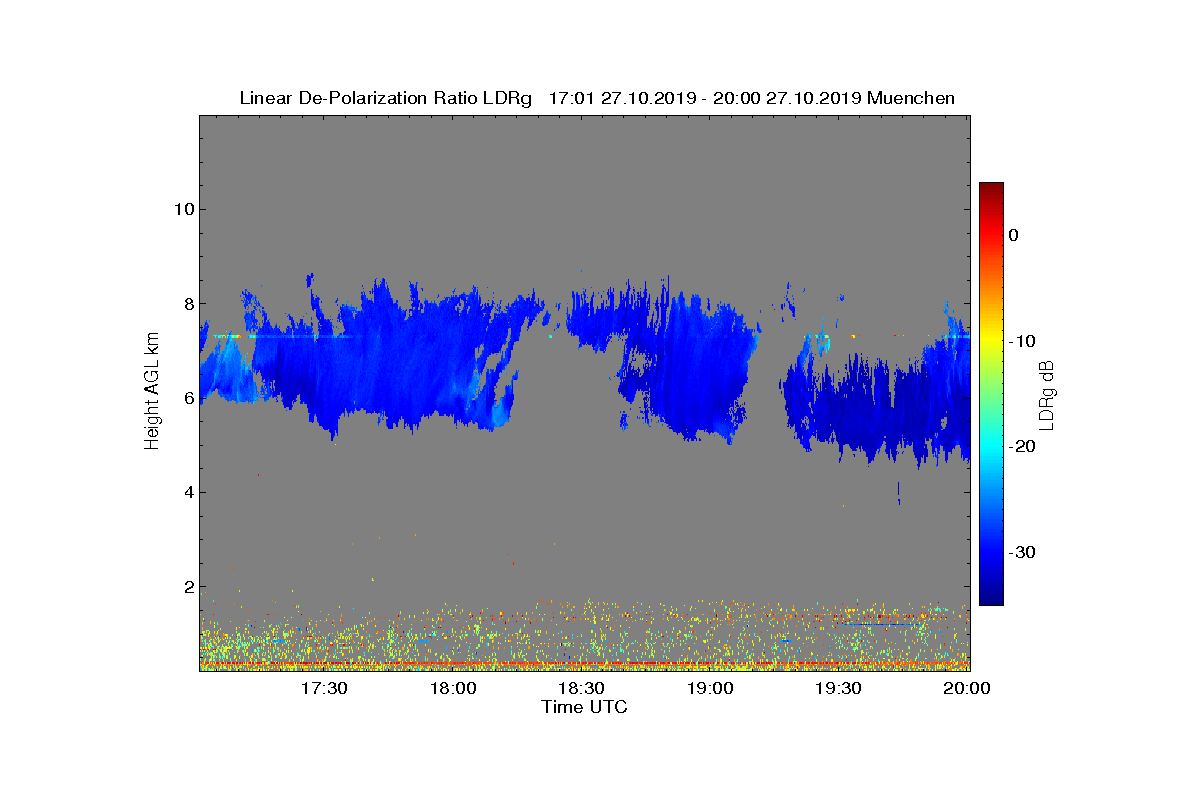
Task: Click the 19:30 time axis label
Action: tap(838, 688)
